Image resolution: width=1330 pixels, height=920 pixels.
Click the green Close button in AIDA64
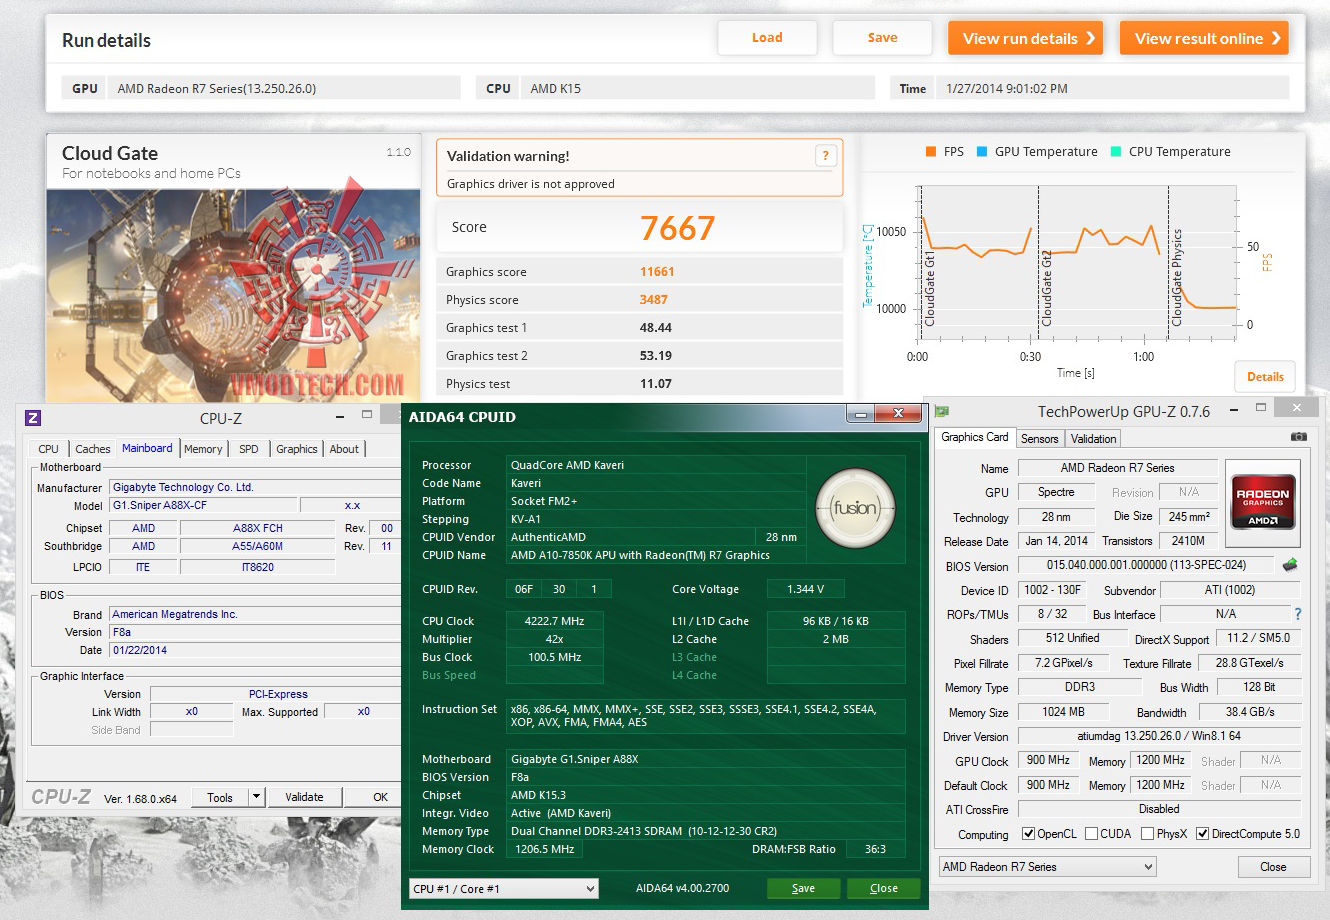[x=884, y=888]
